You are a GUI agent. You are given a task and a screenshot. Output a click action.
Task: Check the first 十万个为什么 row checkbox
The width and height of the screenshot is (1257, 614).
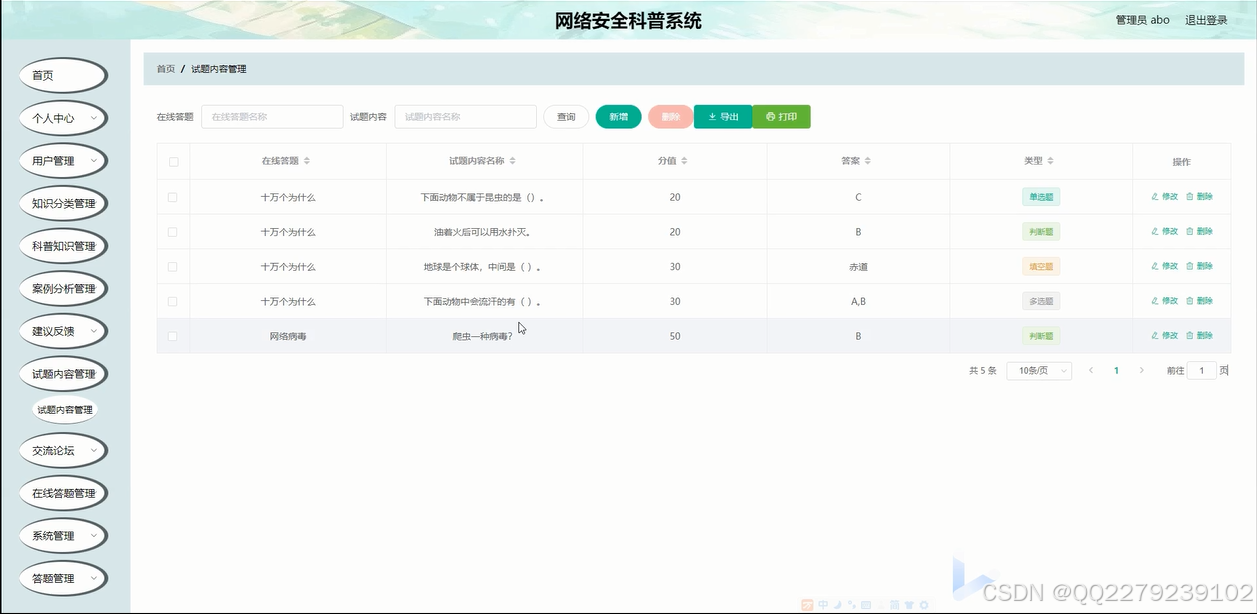[x=172, y=196]
